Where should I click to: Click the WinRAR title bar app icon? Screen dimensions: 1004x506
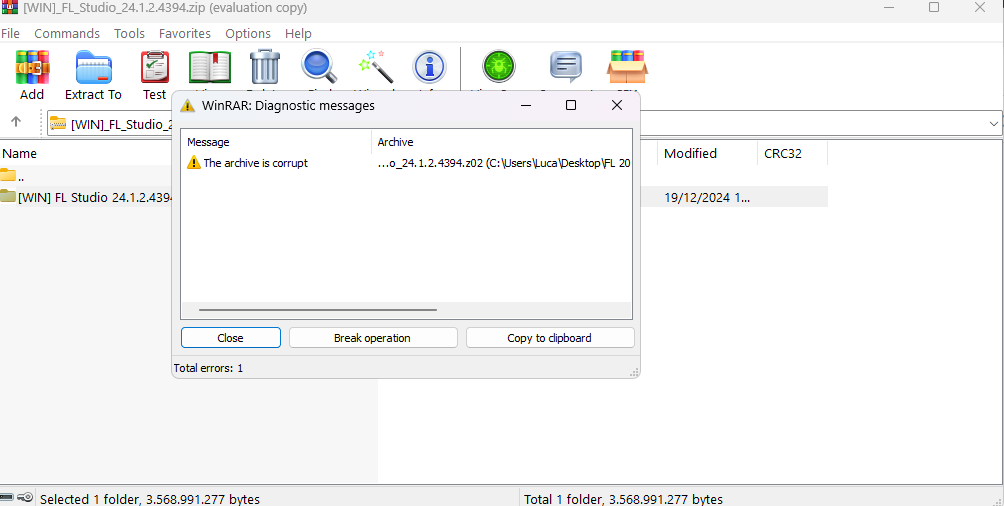9,8
